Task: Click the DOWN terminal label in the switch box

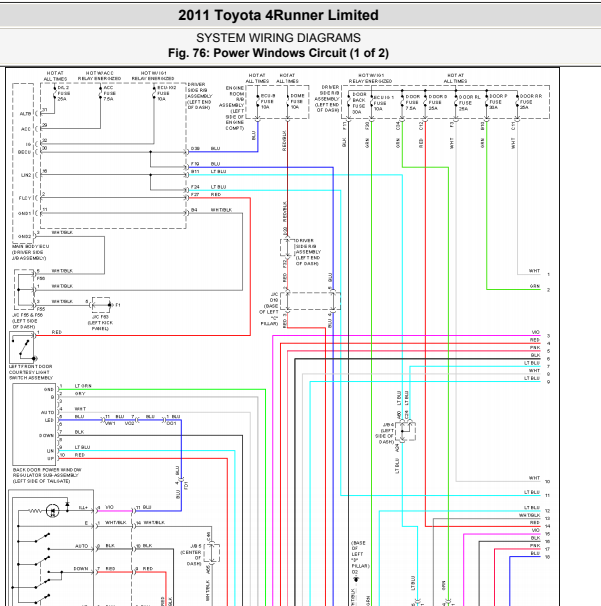Action: click(81, 569)
